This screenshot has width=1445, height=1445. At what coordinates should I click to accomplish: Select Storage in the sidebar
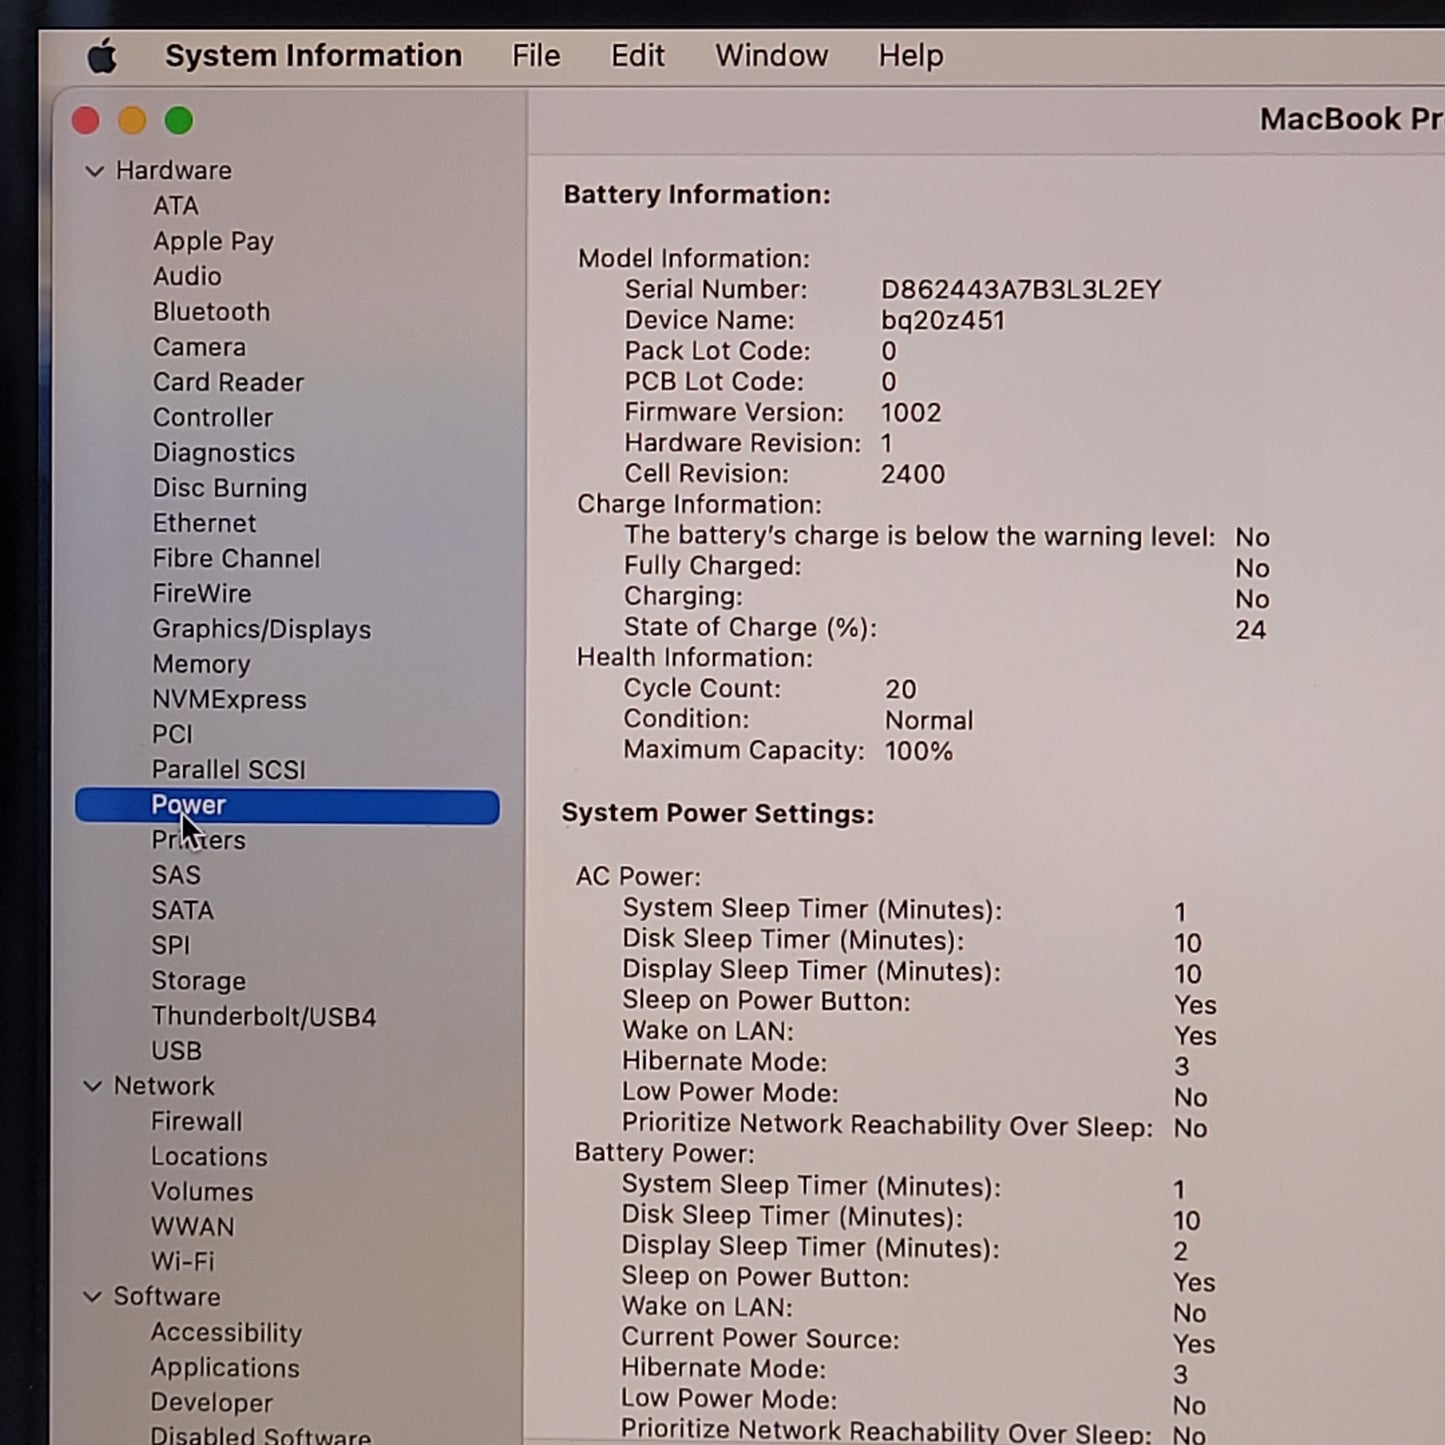click(x=198, y=981)
